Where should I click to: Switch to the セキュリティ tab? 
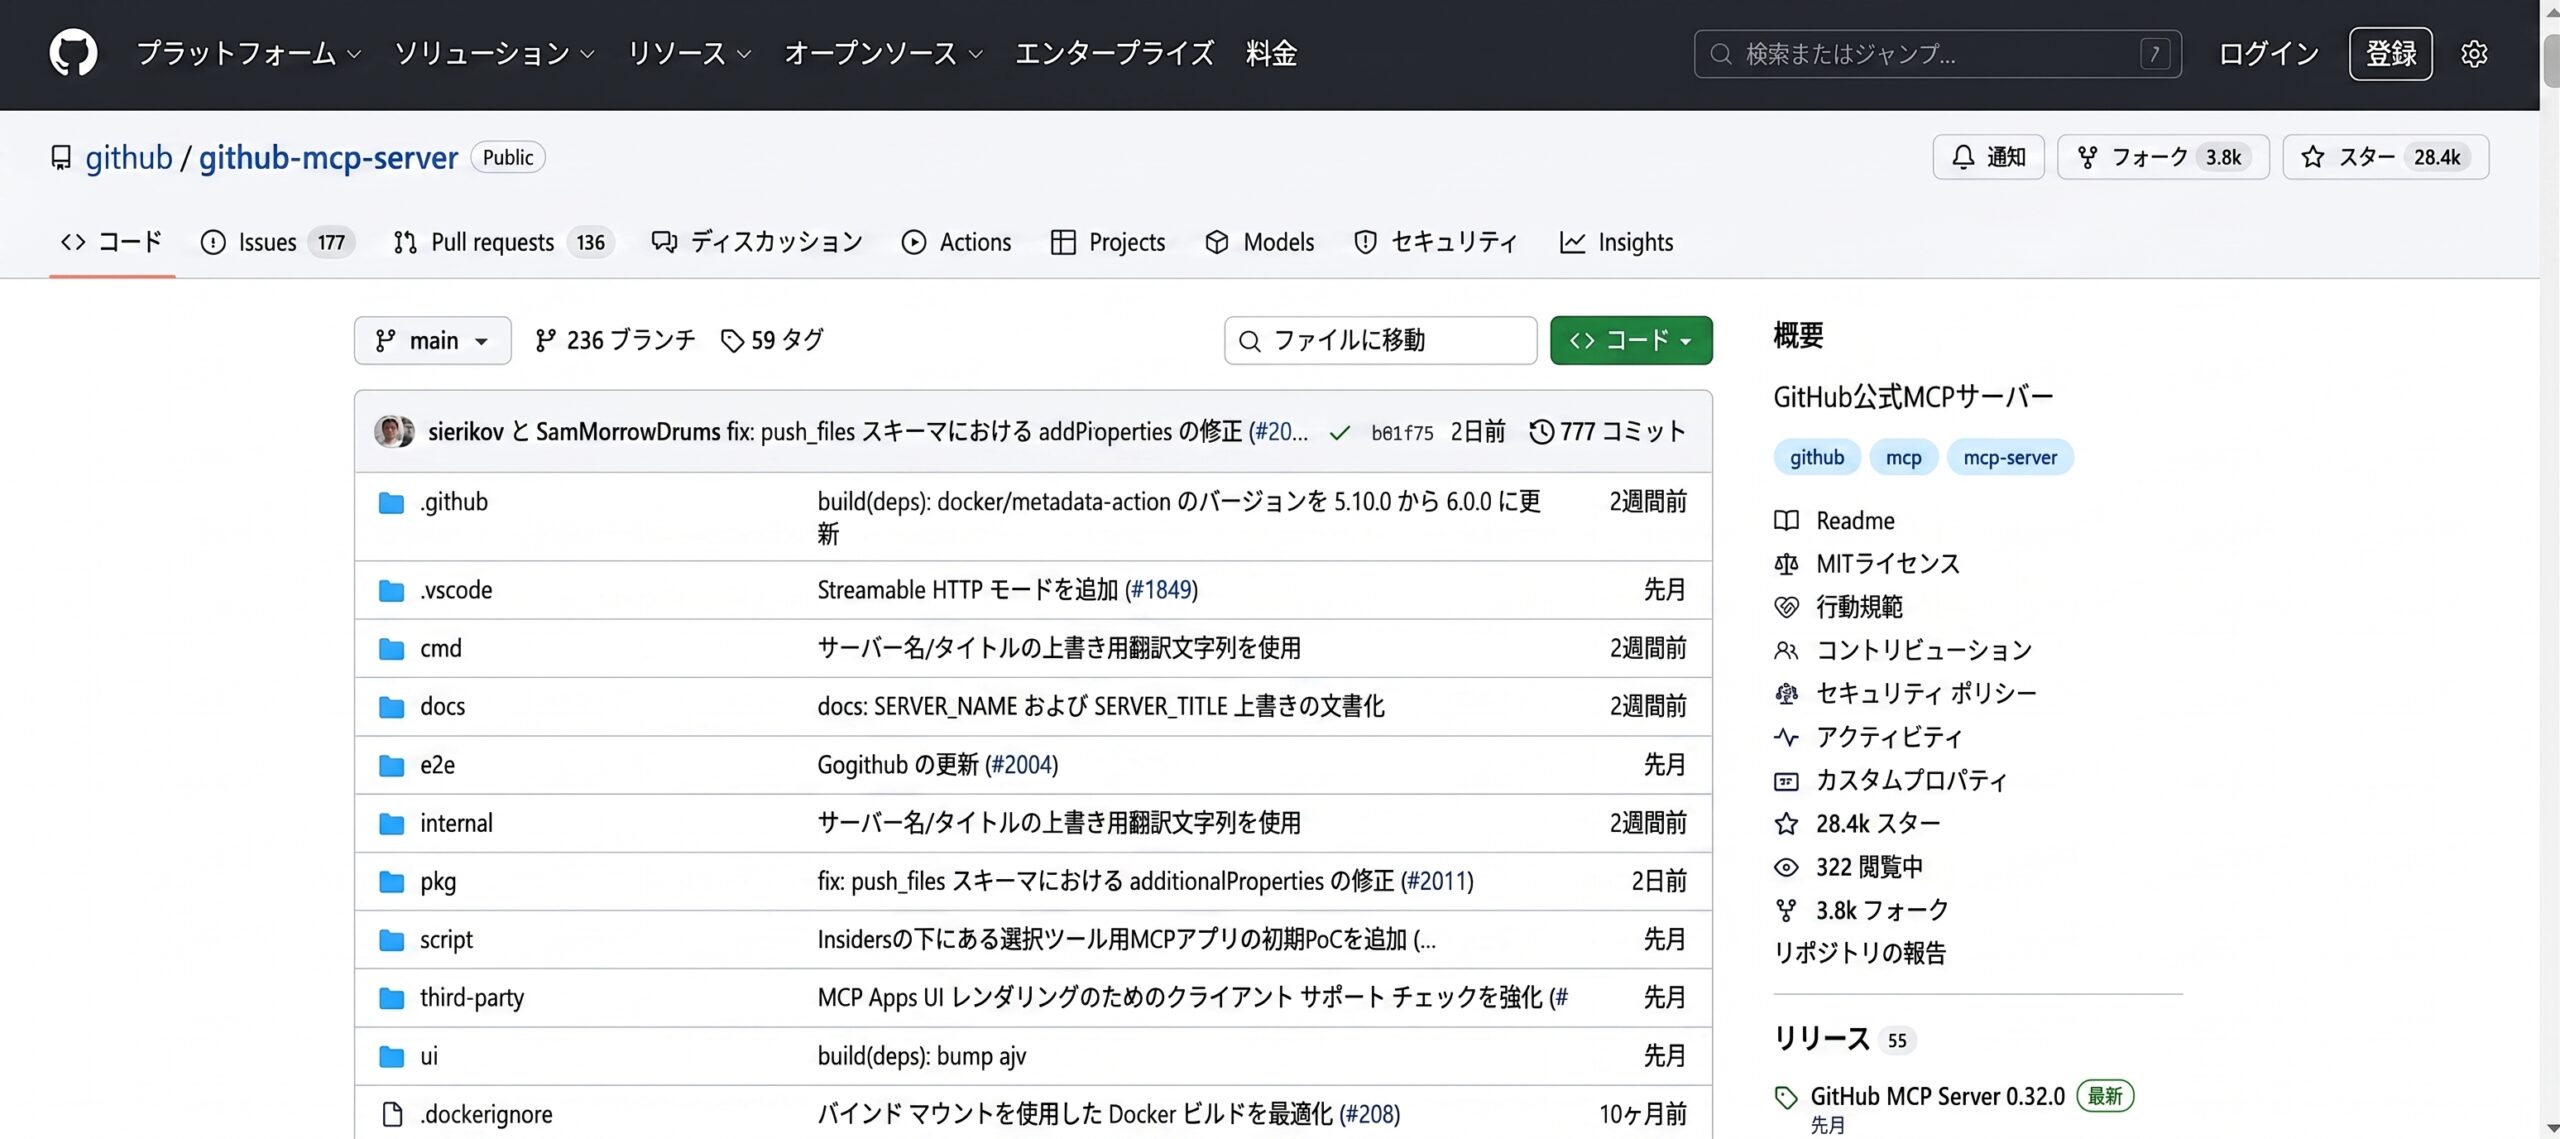click(1435, 242)
